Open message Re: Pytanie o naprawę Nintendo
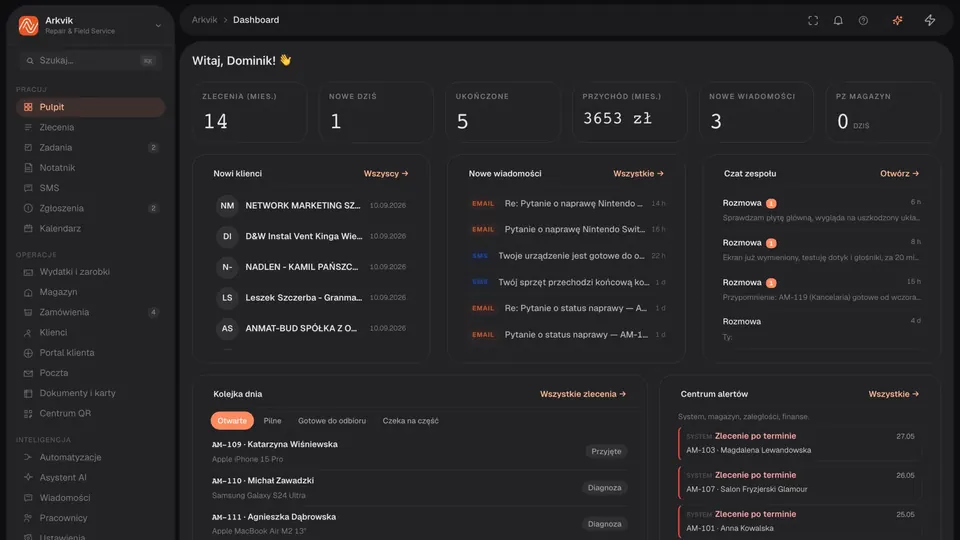Screen dimensions: 960x540 [x=566, y=203]
